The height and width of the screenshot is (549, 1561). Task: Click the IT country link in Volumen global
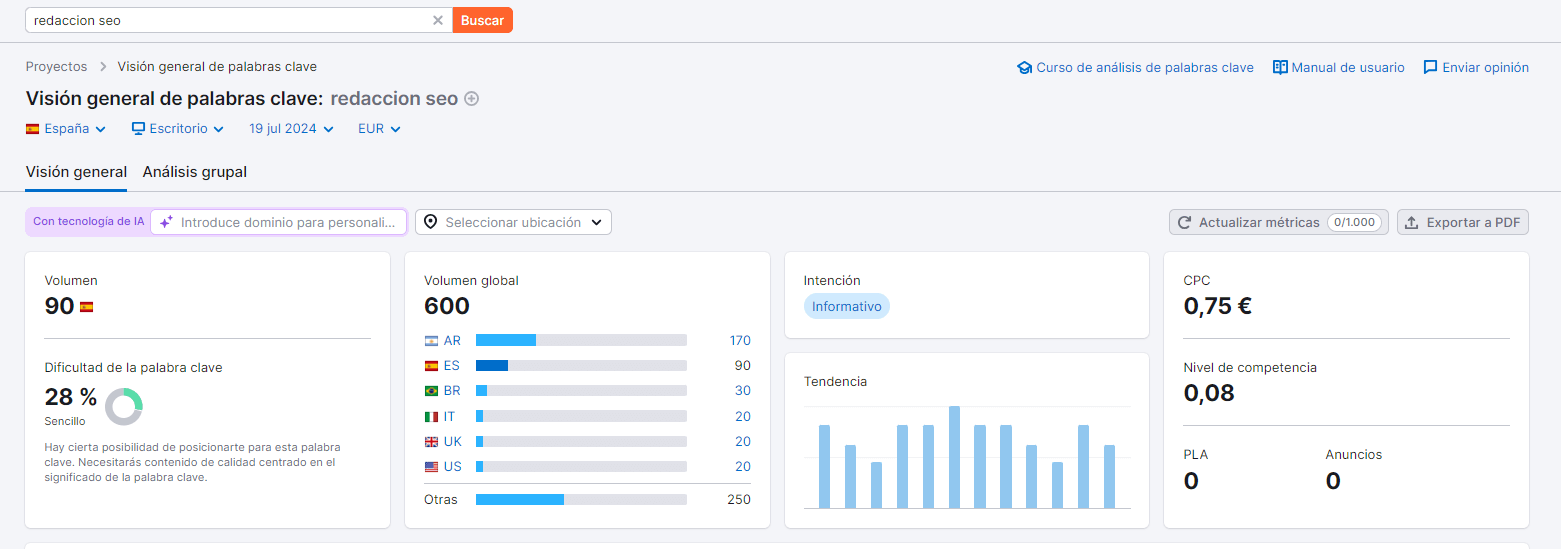[449, 416]
